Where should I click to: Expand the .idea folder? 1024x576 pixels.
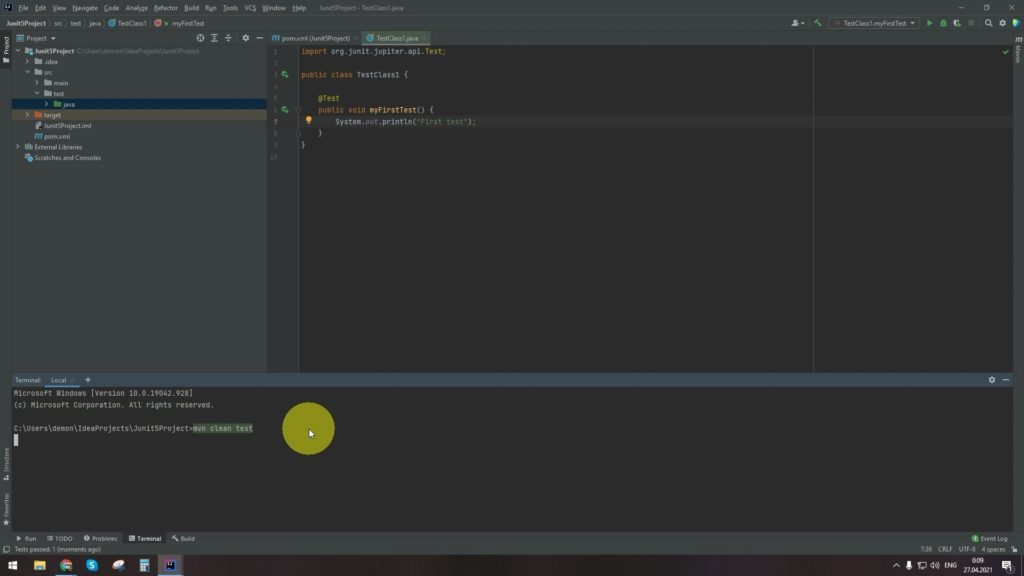click(27, 61)
